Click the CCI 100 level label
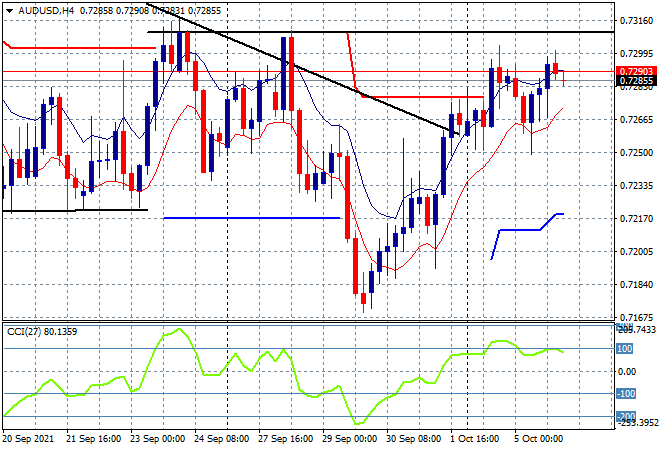This screenshot has width=660, height=450. 625,349
